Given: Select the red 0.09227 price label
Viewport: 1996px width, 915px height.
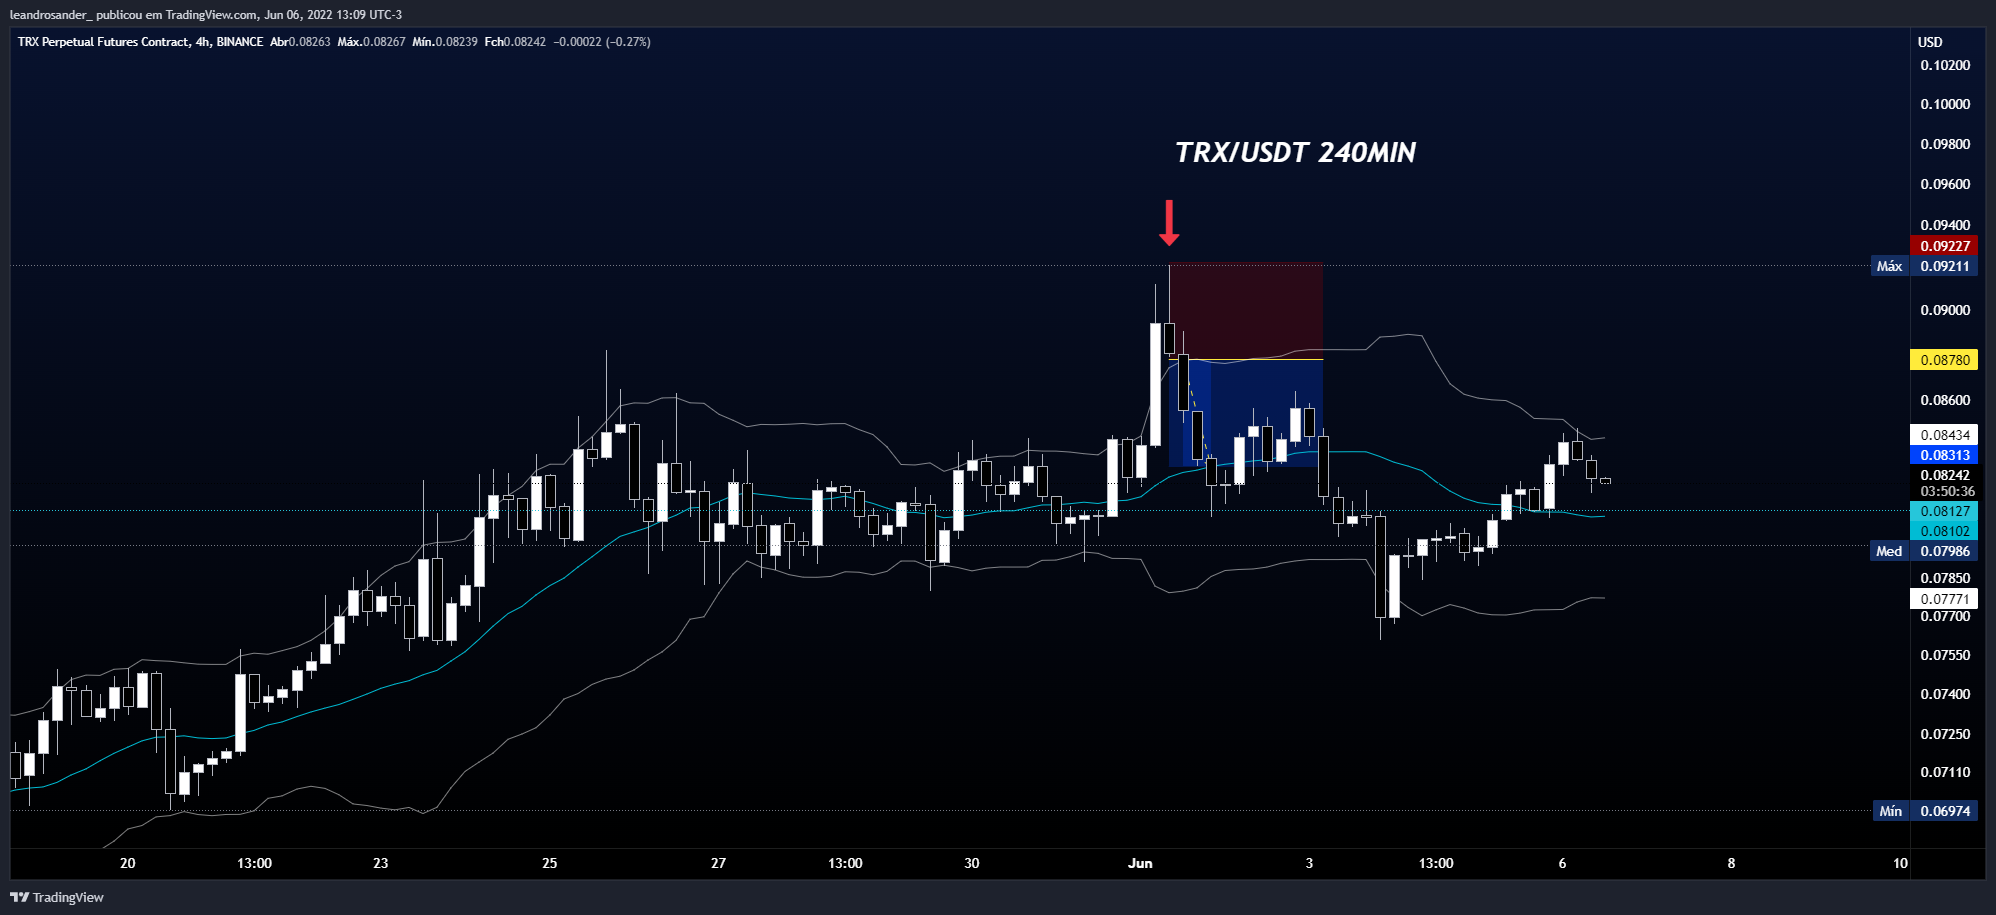Looking at the screenshot, I should tap(1944, 246).
